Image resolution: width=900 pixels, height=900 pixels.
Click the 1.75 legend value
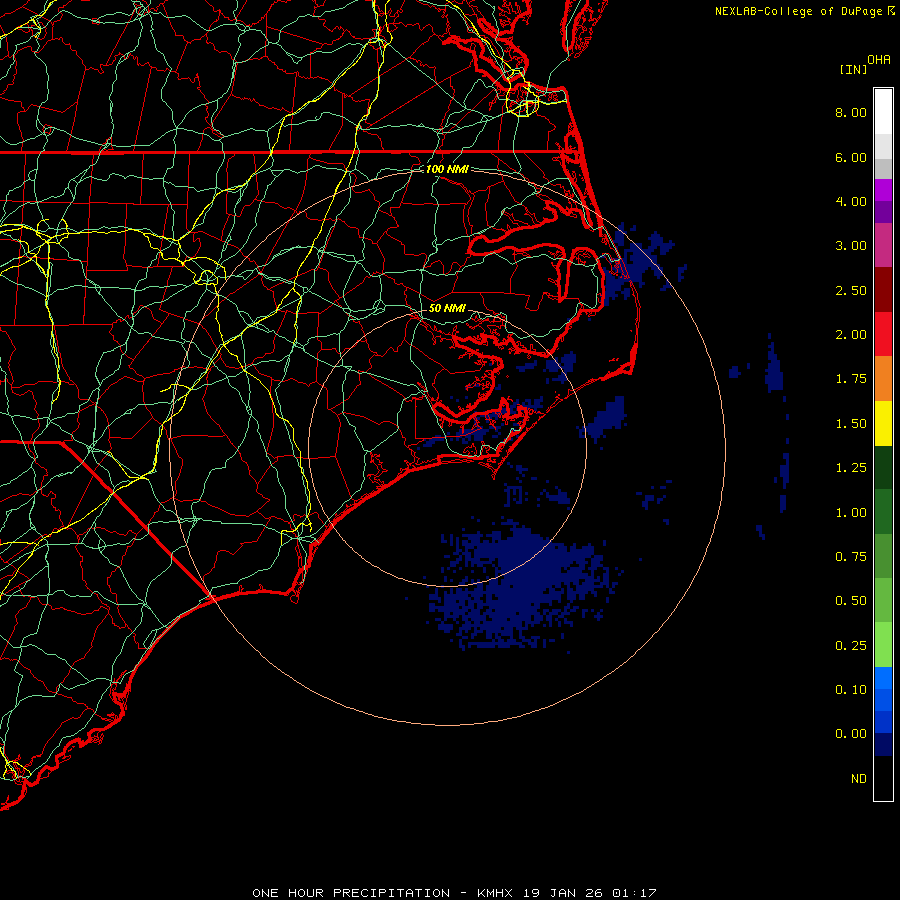[x=851, y=379]
